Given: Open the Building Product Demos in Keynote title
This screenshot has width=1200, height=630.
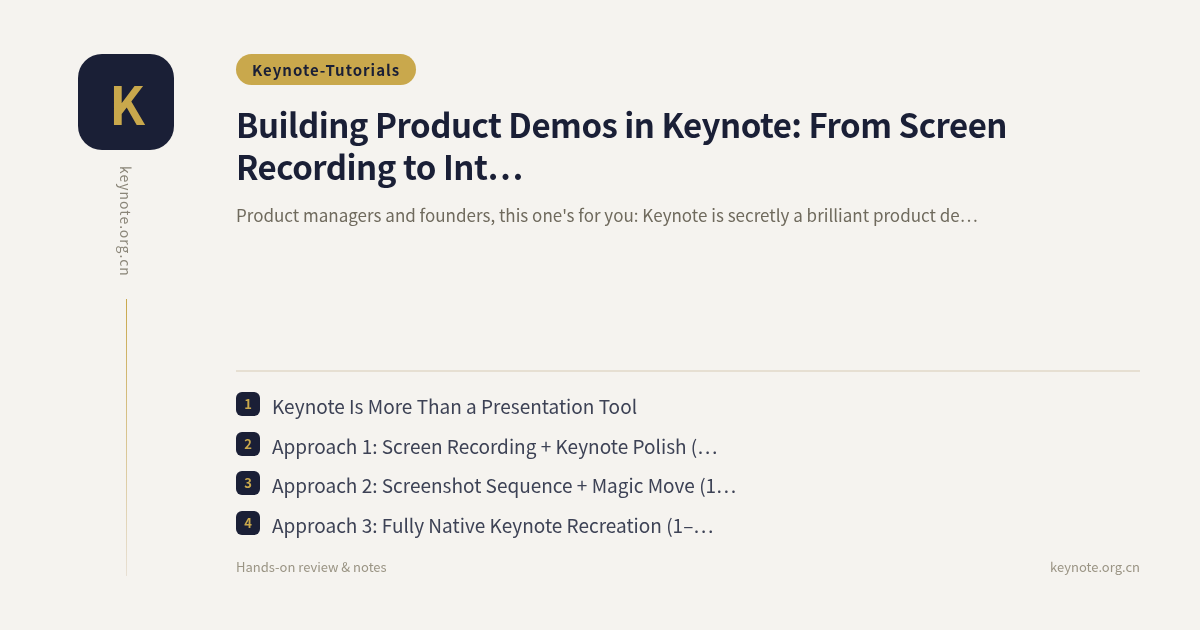Looking at the screenshot, I should click(x=621, y=147).
